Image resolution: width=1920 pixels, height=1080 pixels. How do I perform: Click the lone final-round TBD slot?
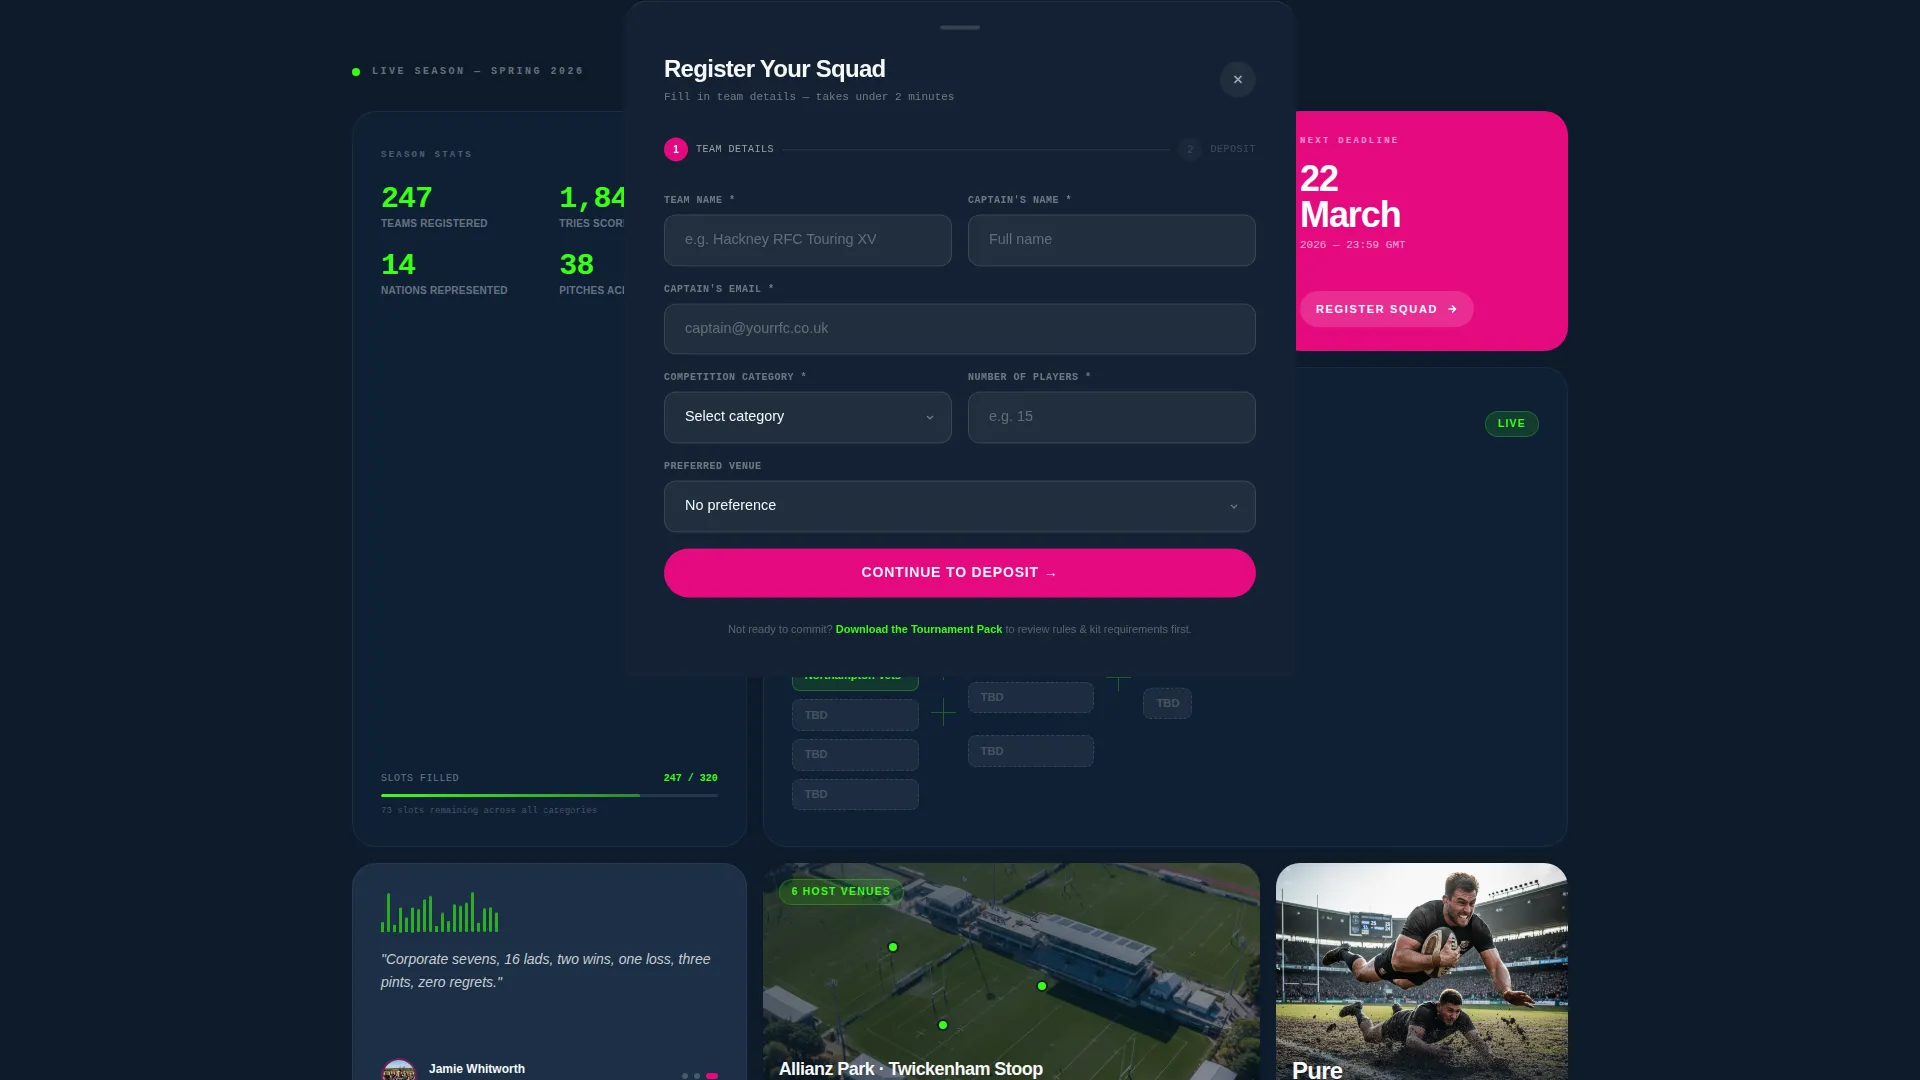1167,703
